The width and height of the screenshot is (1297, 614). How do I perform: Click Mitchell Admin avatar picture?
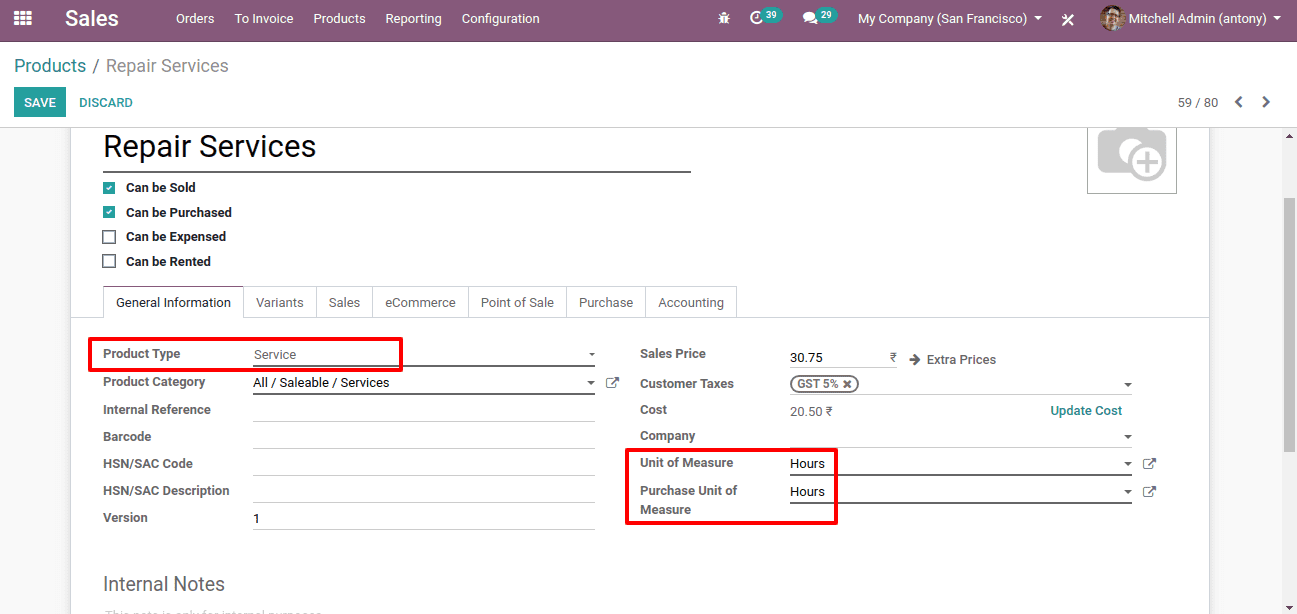coord(1112,18)
